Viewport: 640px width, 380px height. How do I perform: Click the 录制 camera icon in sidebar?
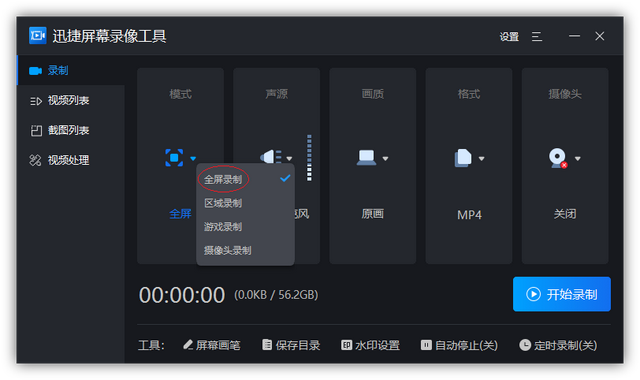pos(36,71)
